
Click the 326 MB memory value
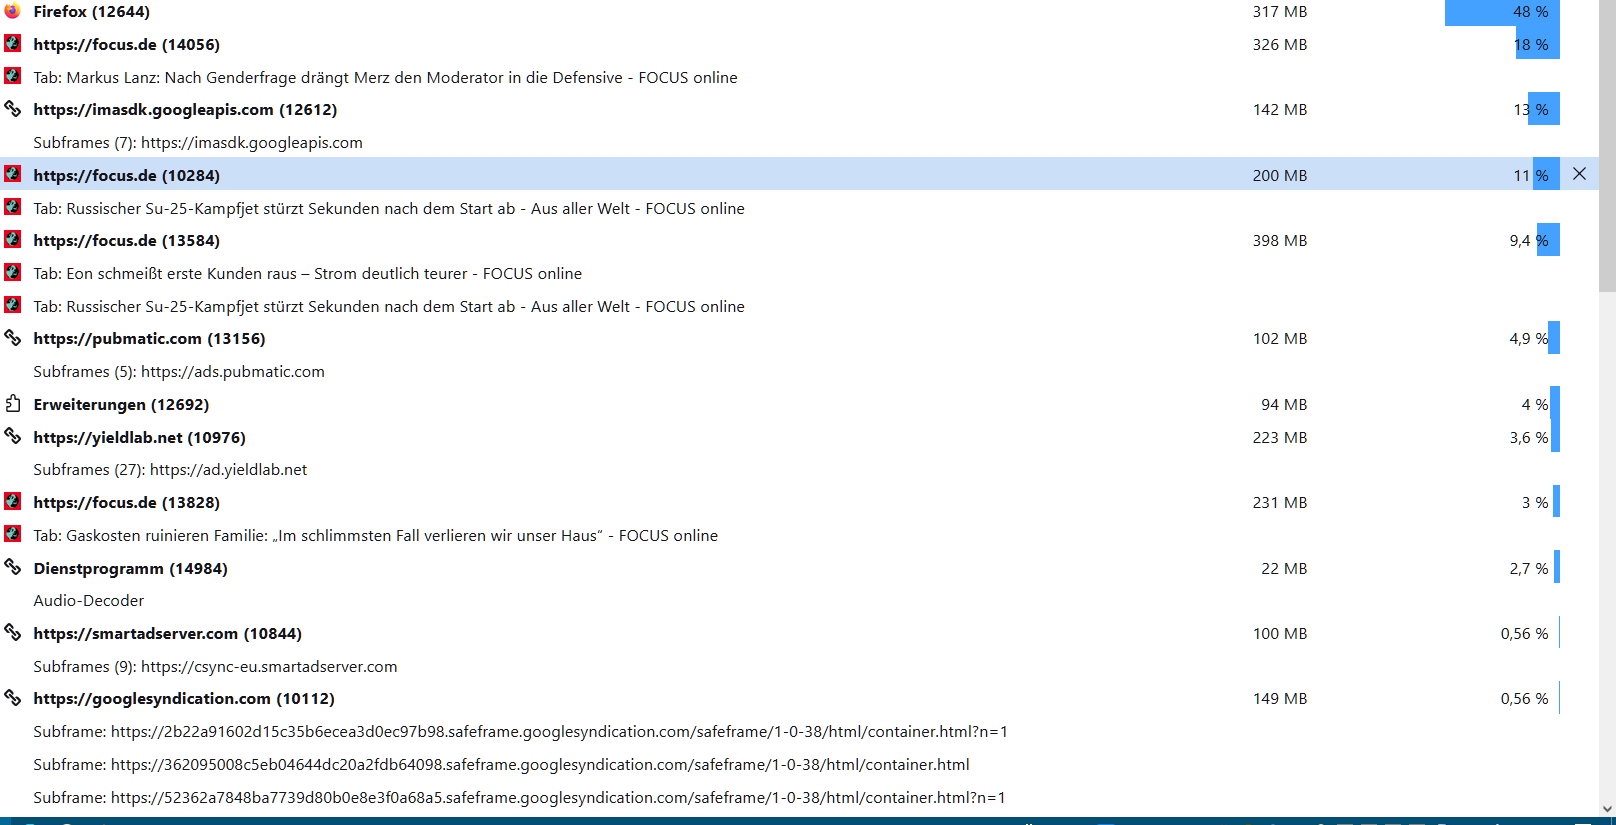1280,45
